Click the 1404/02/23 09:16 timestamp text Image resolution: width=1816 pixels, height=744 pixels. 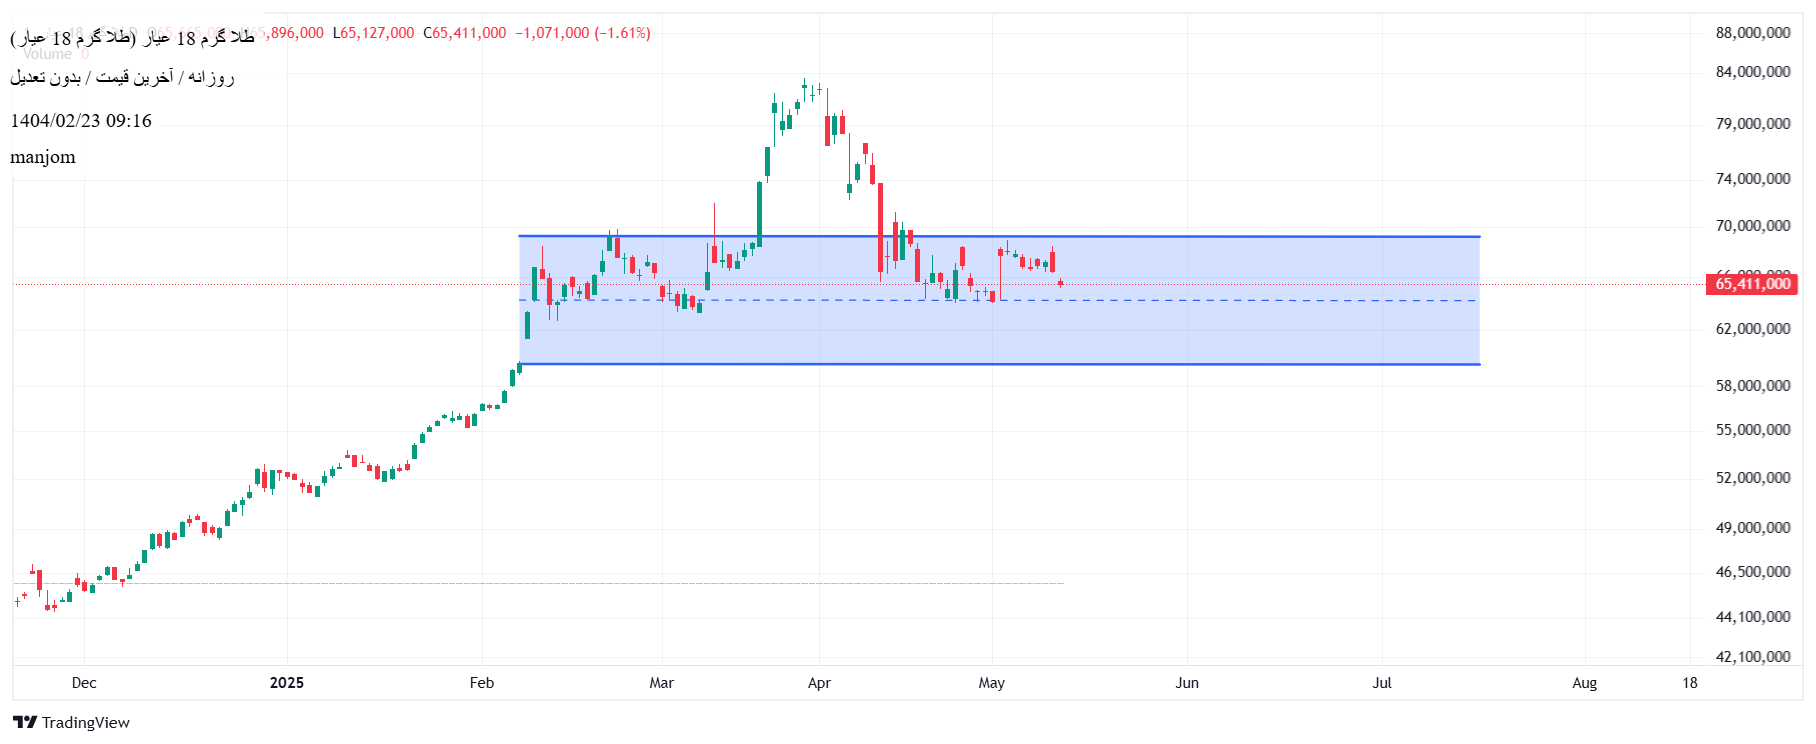[x=81, y=121]
